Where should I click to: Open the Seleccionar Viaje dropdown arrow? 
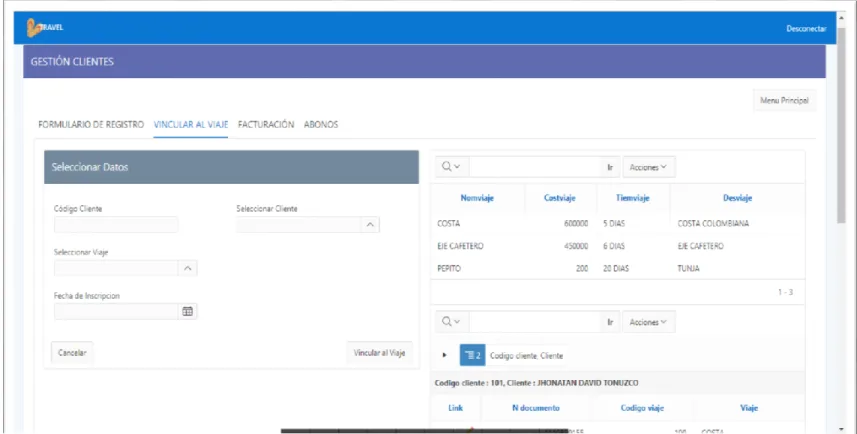[x=187, y=268]
